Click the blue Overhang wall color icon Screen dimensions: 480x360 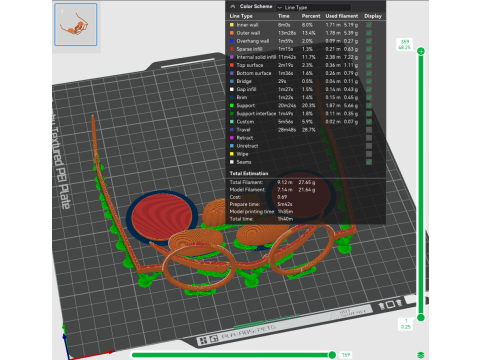232,41
